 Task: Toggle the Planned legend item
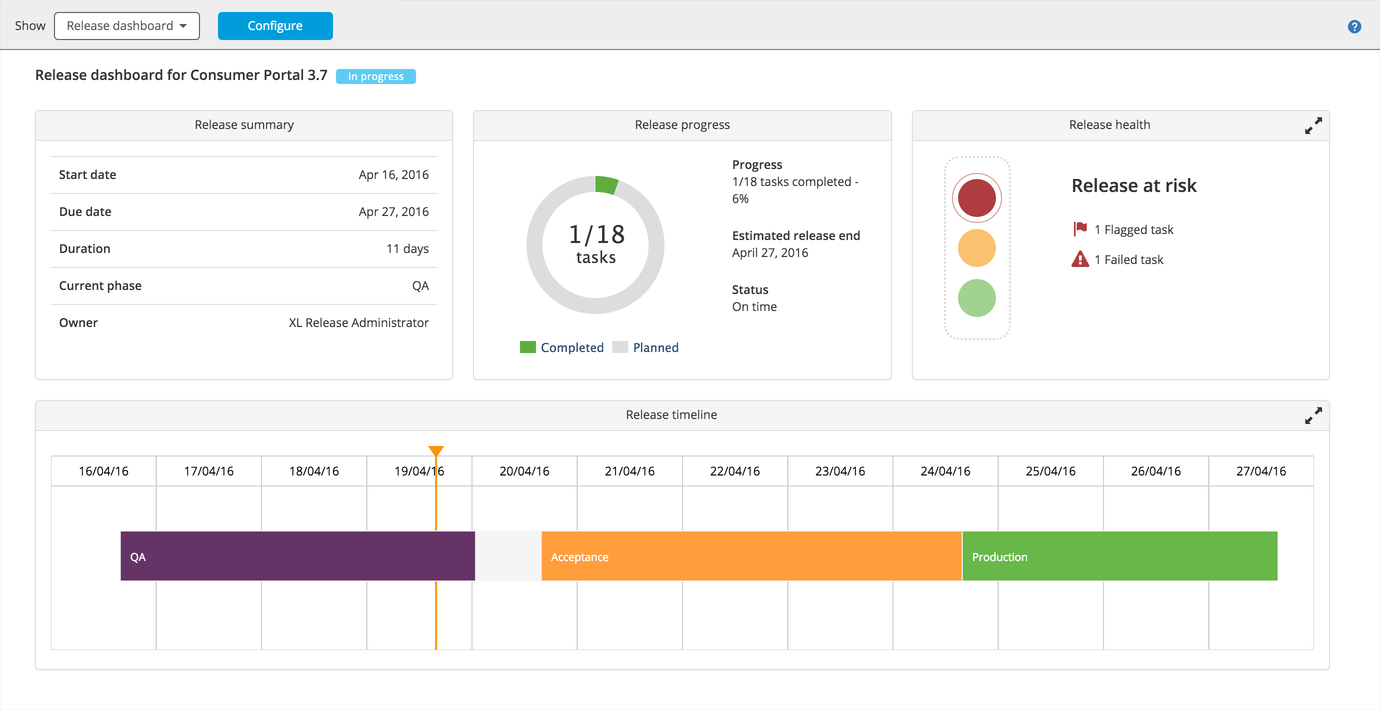coord(646,348)
